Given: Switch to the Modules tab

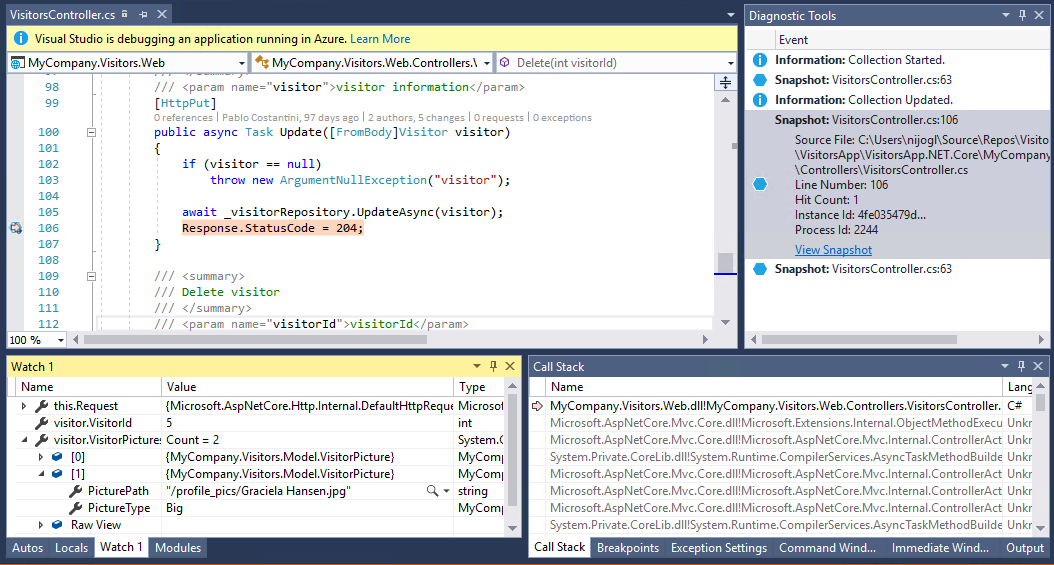Looking at the screenshot, I should click(178, 548).
